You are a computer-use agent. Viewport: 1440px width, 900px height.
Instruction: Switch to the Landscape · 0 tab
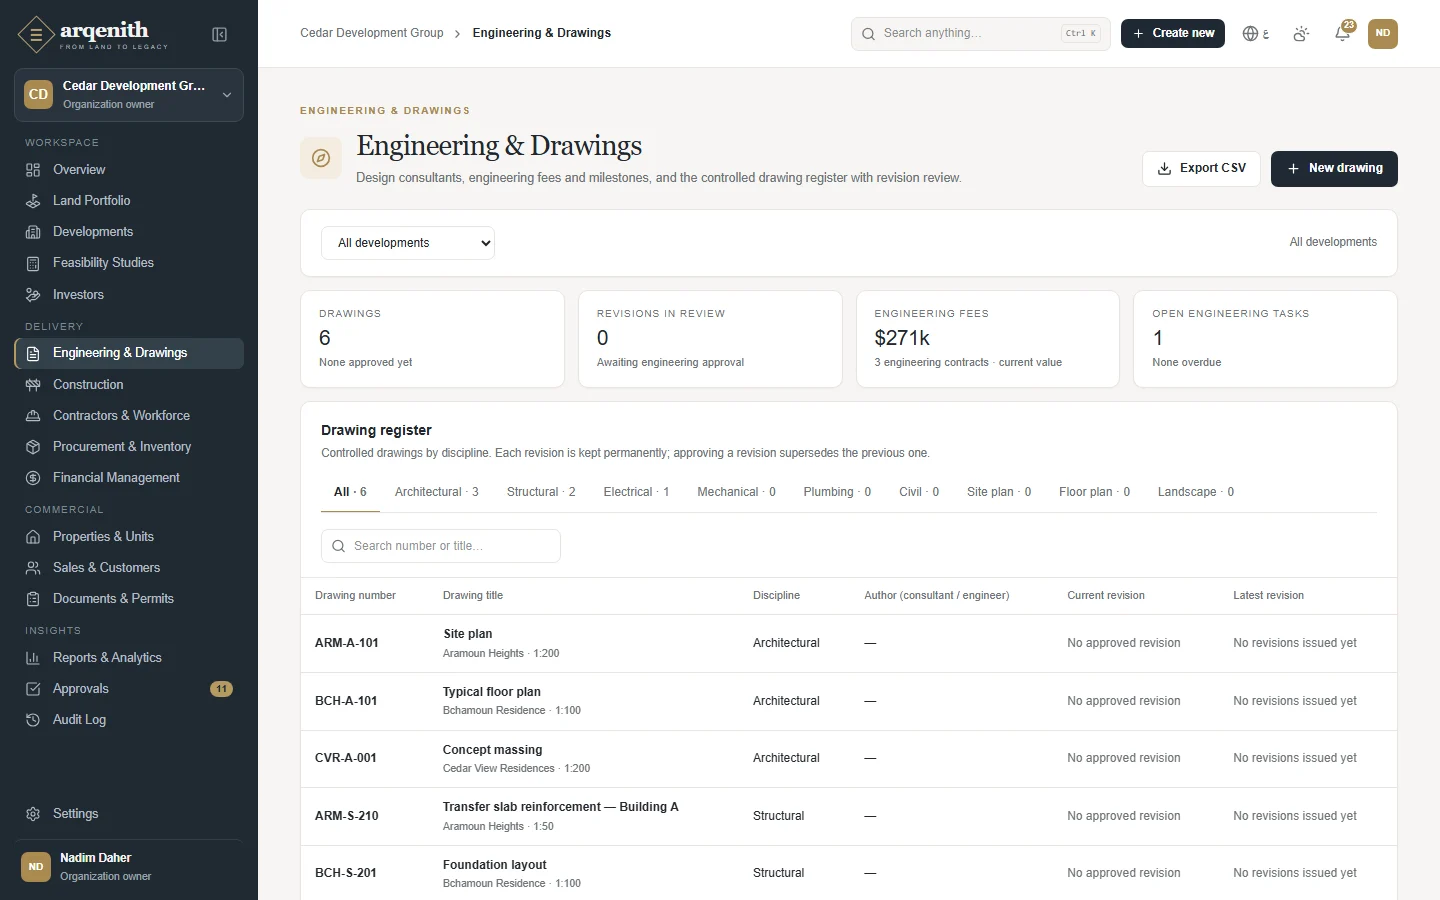(x=1196, y=492)
